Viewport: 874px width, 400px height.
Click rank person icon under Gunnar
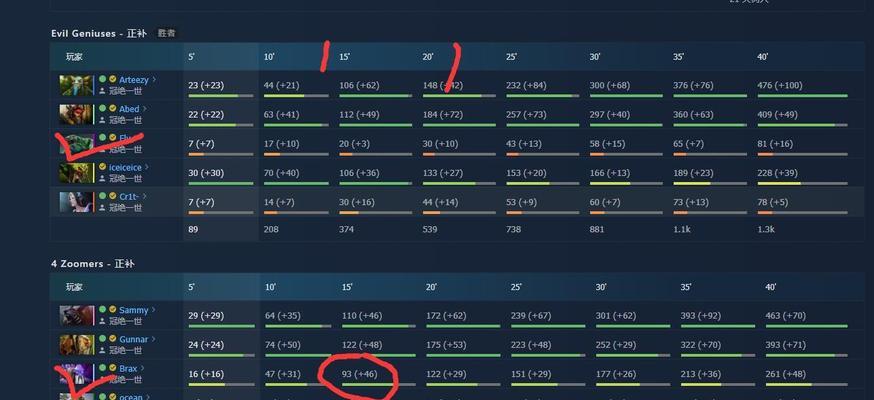point(103,350)
